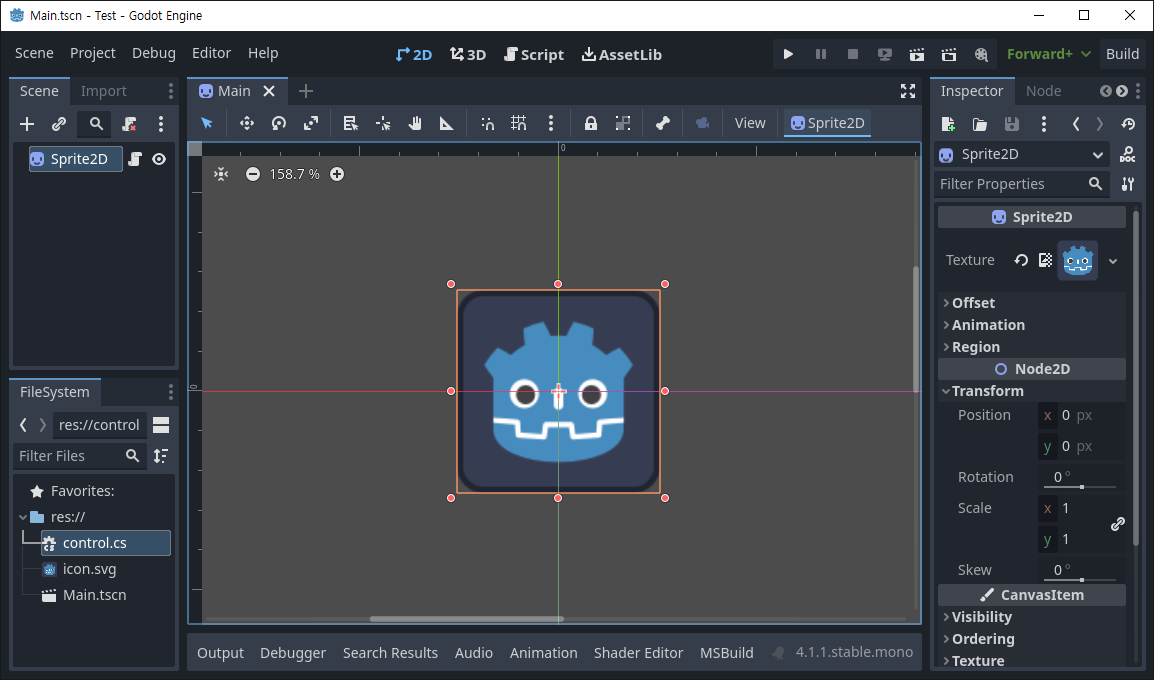
Task: Open the Texture resource dropdown arrow
Action: click(x=1113, y=261)
